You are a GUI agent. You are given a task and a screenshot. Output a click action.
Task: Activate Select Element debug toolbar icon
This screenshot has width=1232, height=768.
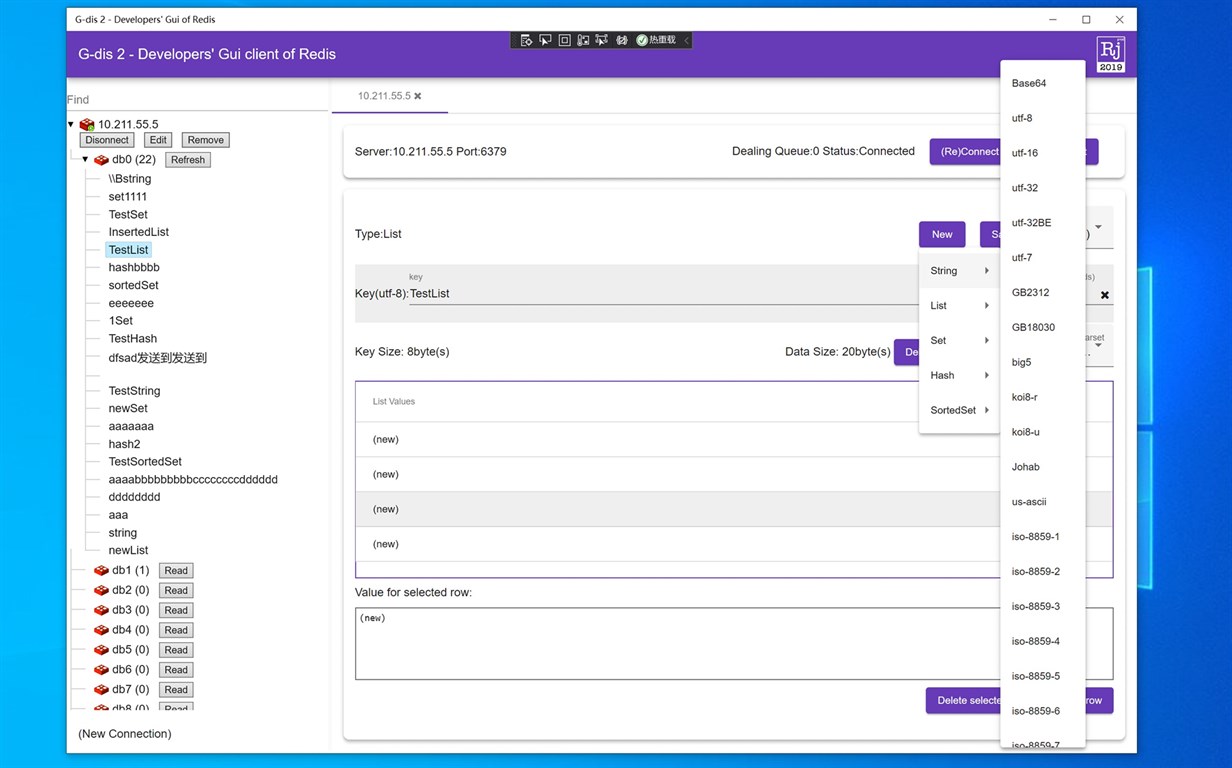[x=545, y=40]
